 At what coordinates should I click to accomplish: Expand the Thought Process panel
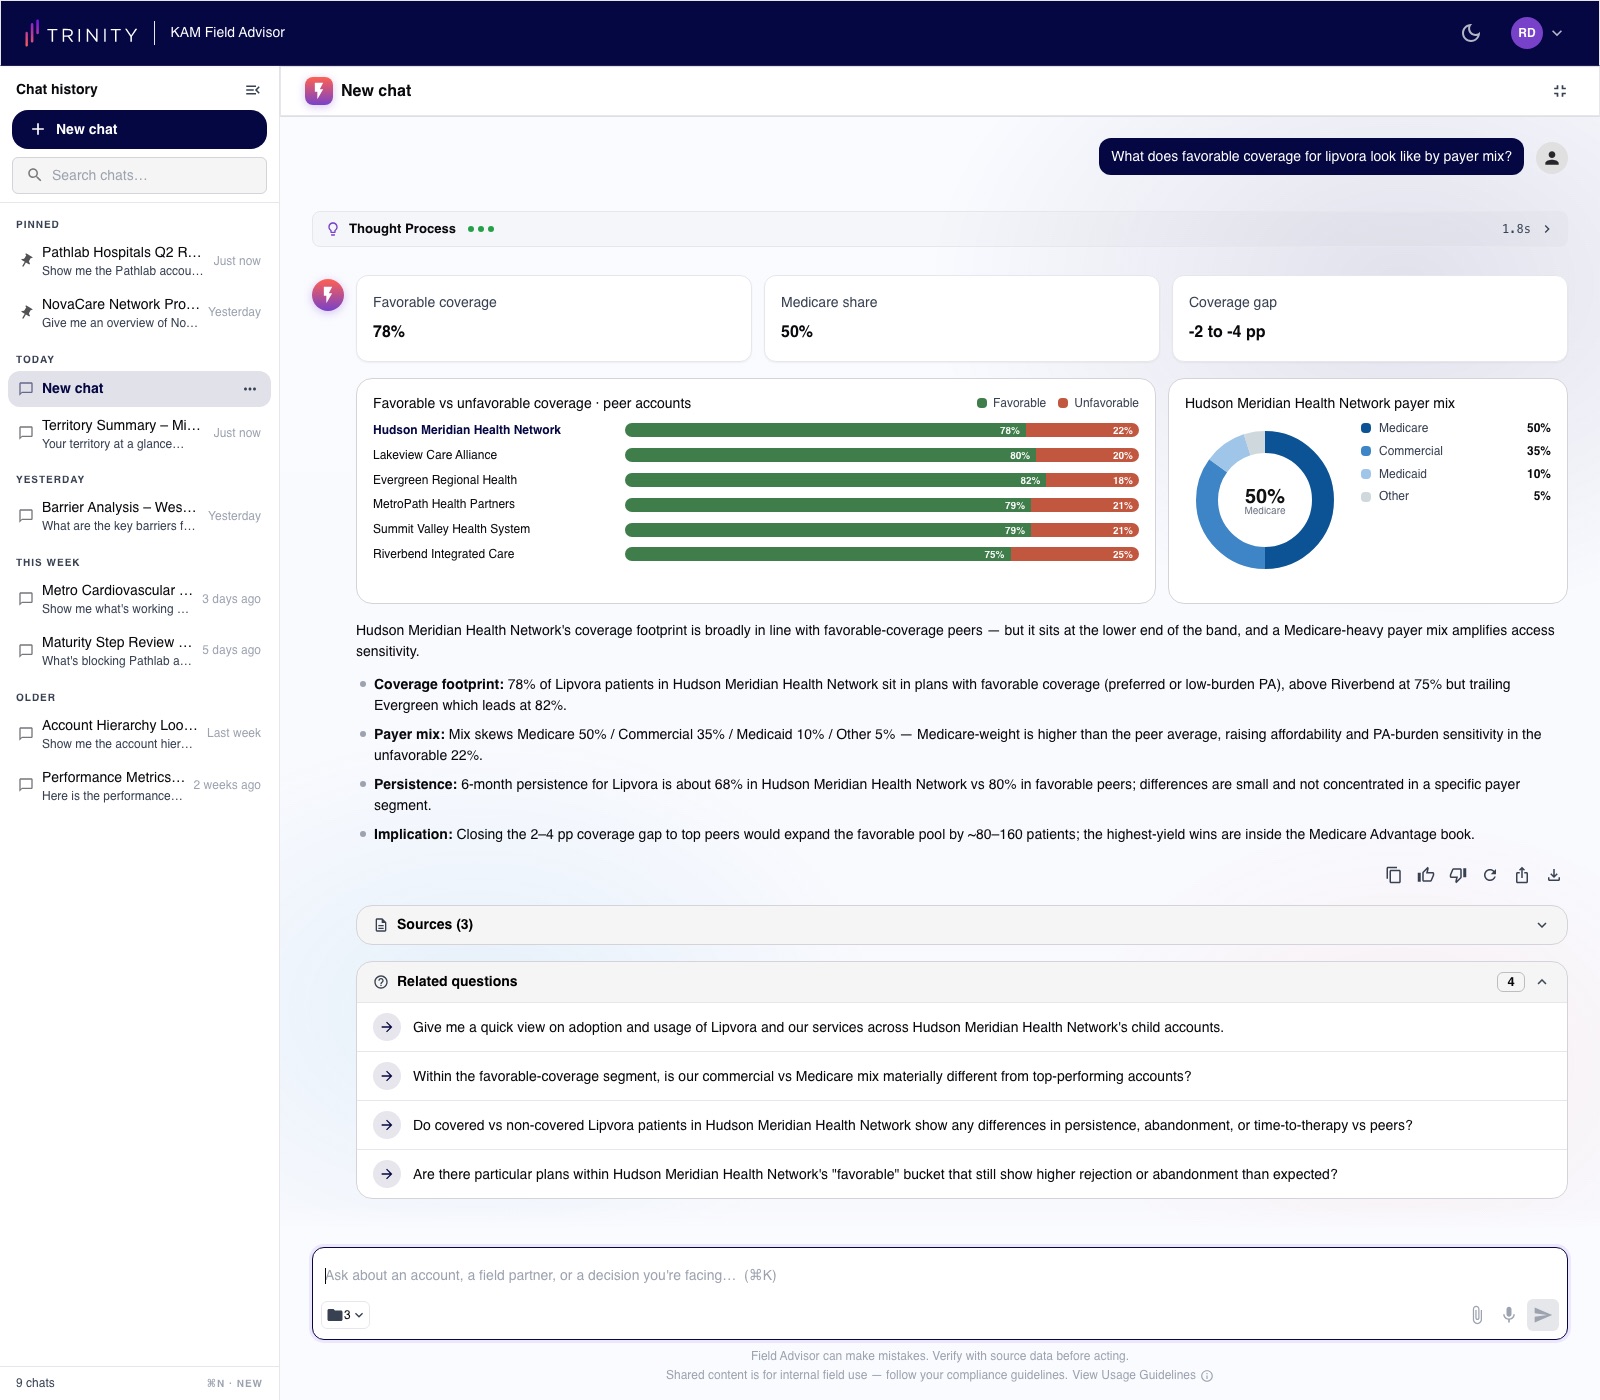click(x=940, y=229)
